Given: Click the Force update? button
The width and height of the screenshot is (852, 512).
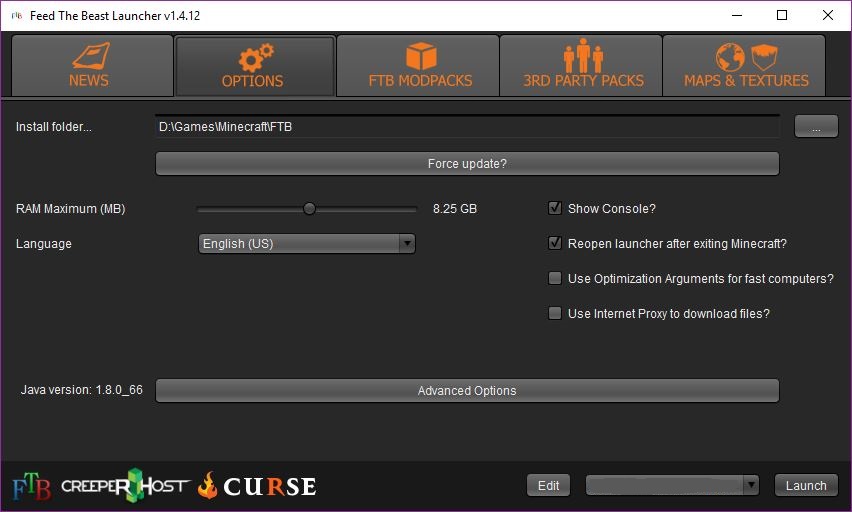Looking at the screenshot, I should click(467, 164).
